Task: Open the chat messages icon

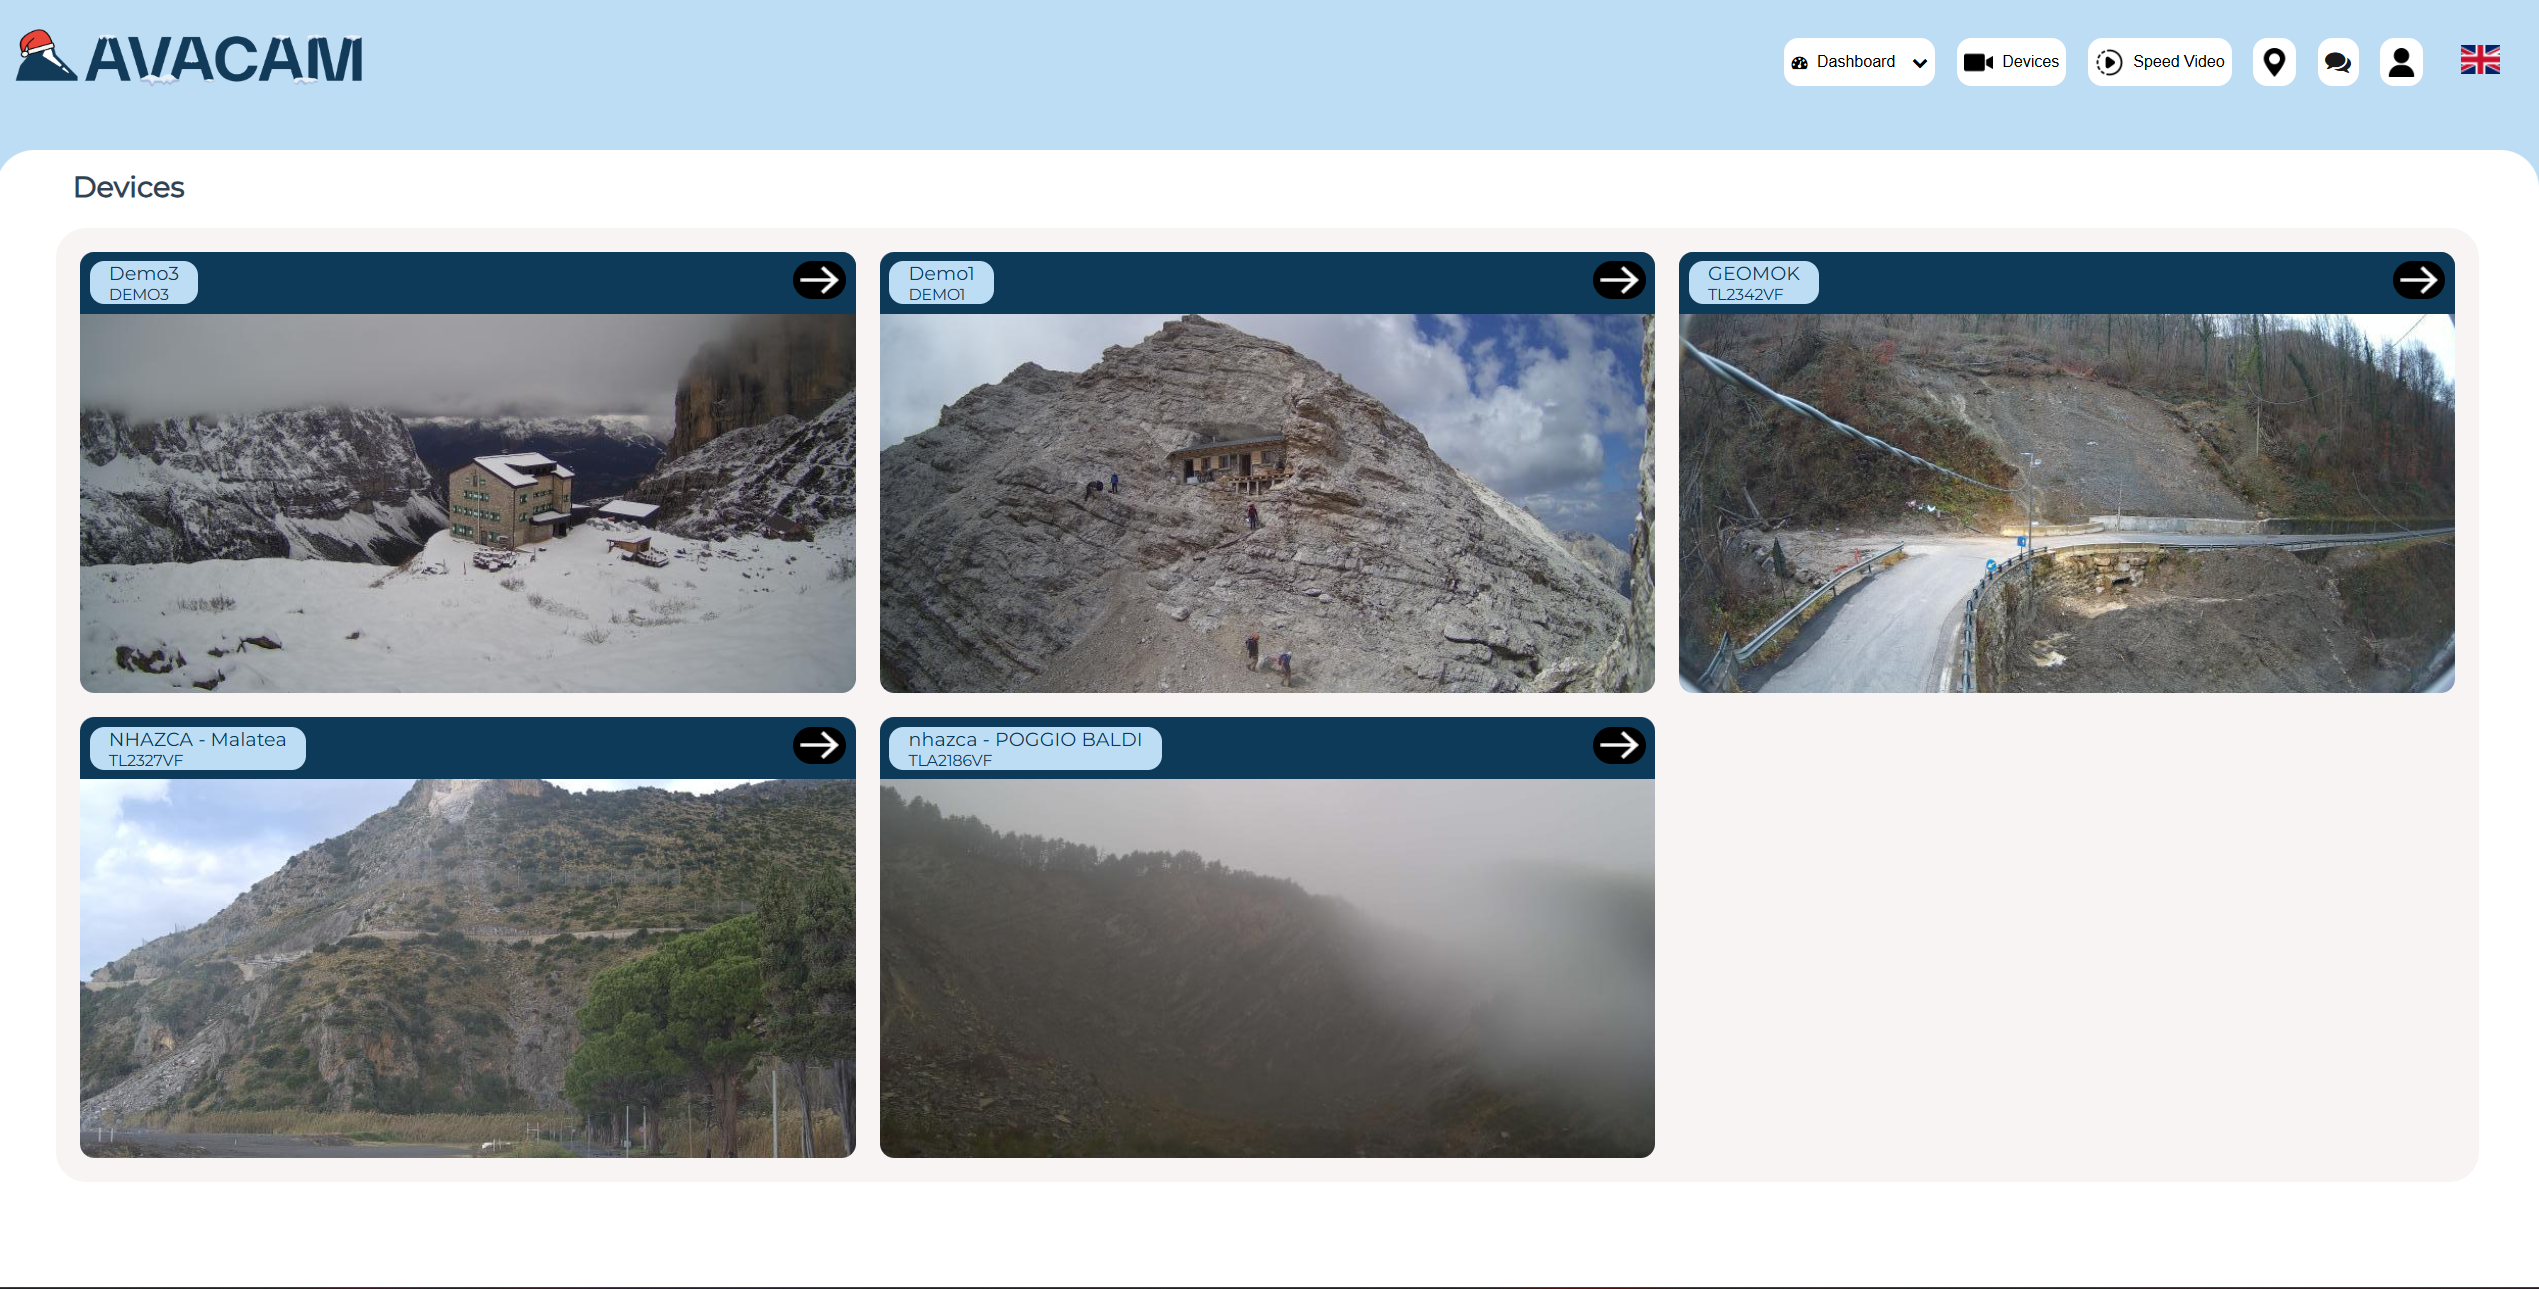Action: (x=2337, y=62)
